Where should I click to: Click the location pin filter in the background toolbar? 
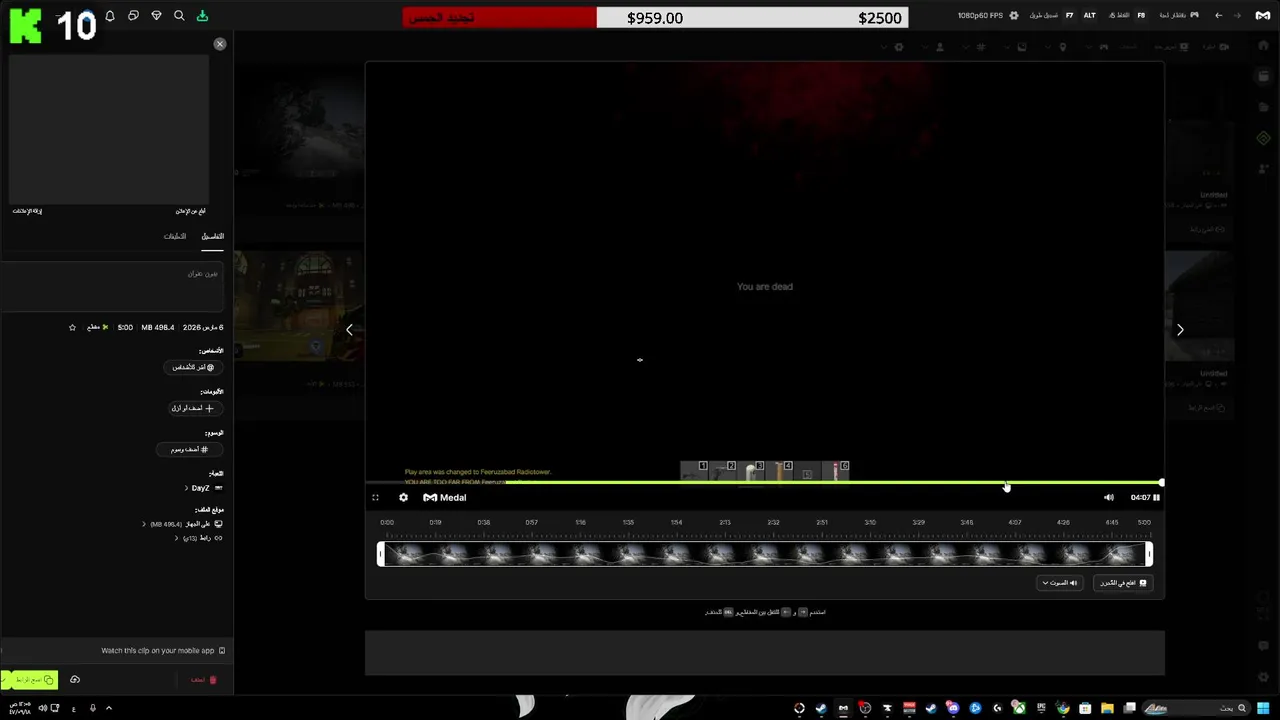[1063, 47]
